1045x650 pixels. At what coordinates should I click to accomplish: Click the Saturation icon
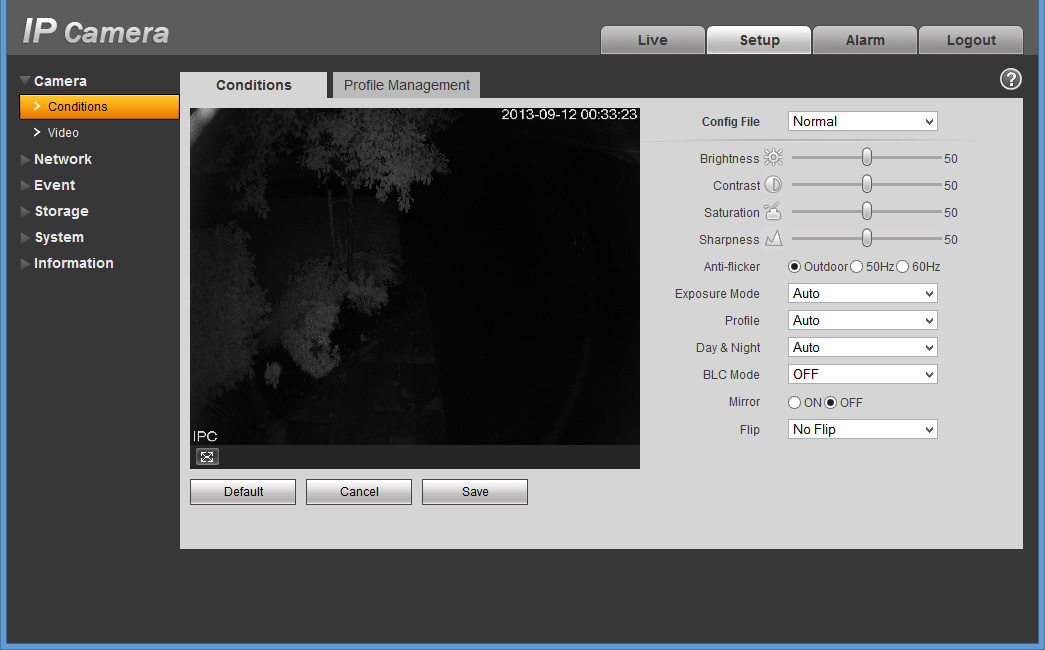pos(773,211)
